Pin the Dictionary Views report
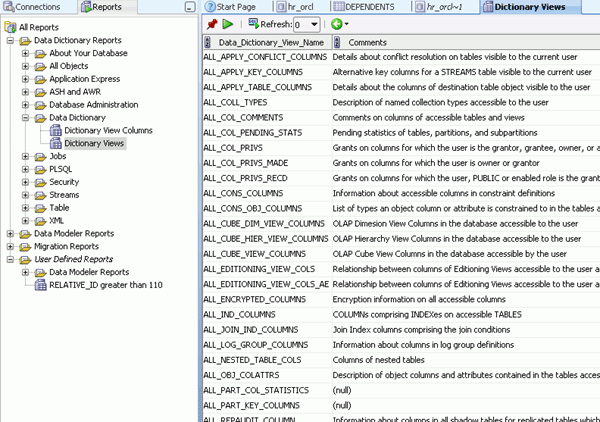This screenshot has width=600, height=422. pyautogui.click(x=212, y=24)
